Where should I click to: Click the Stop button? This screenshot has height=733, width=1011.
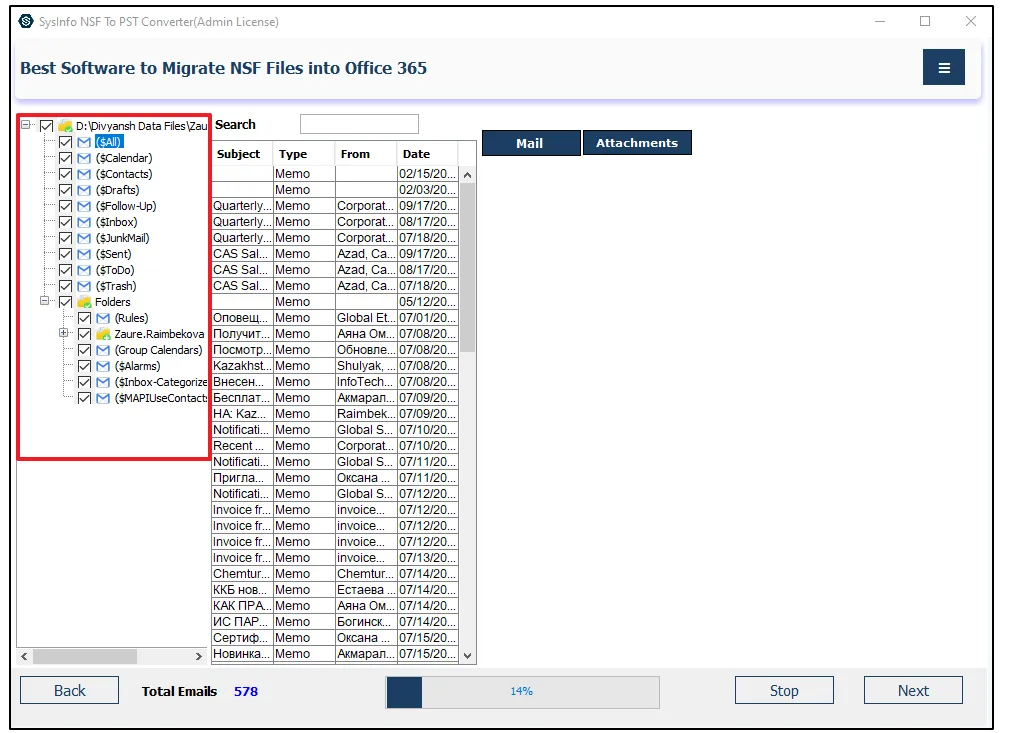pos(784,691)
